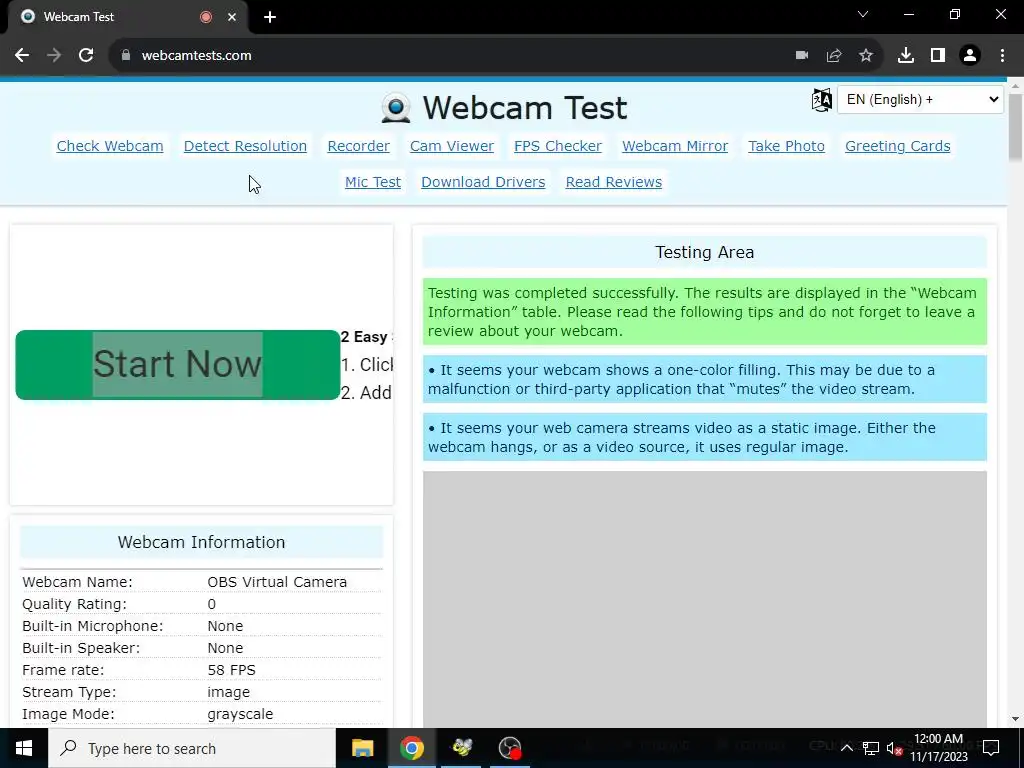Open OBS Studio from the taskbar

[x=510, y=748]
